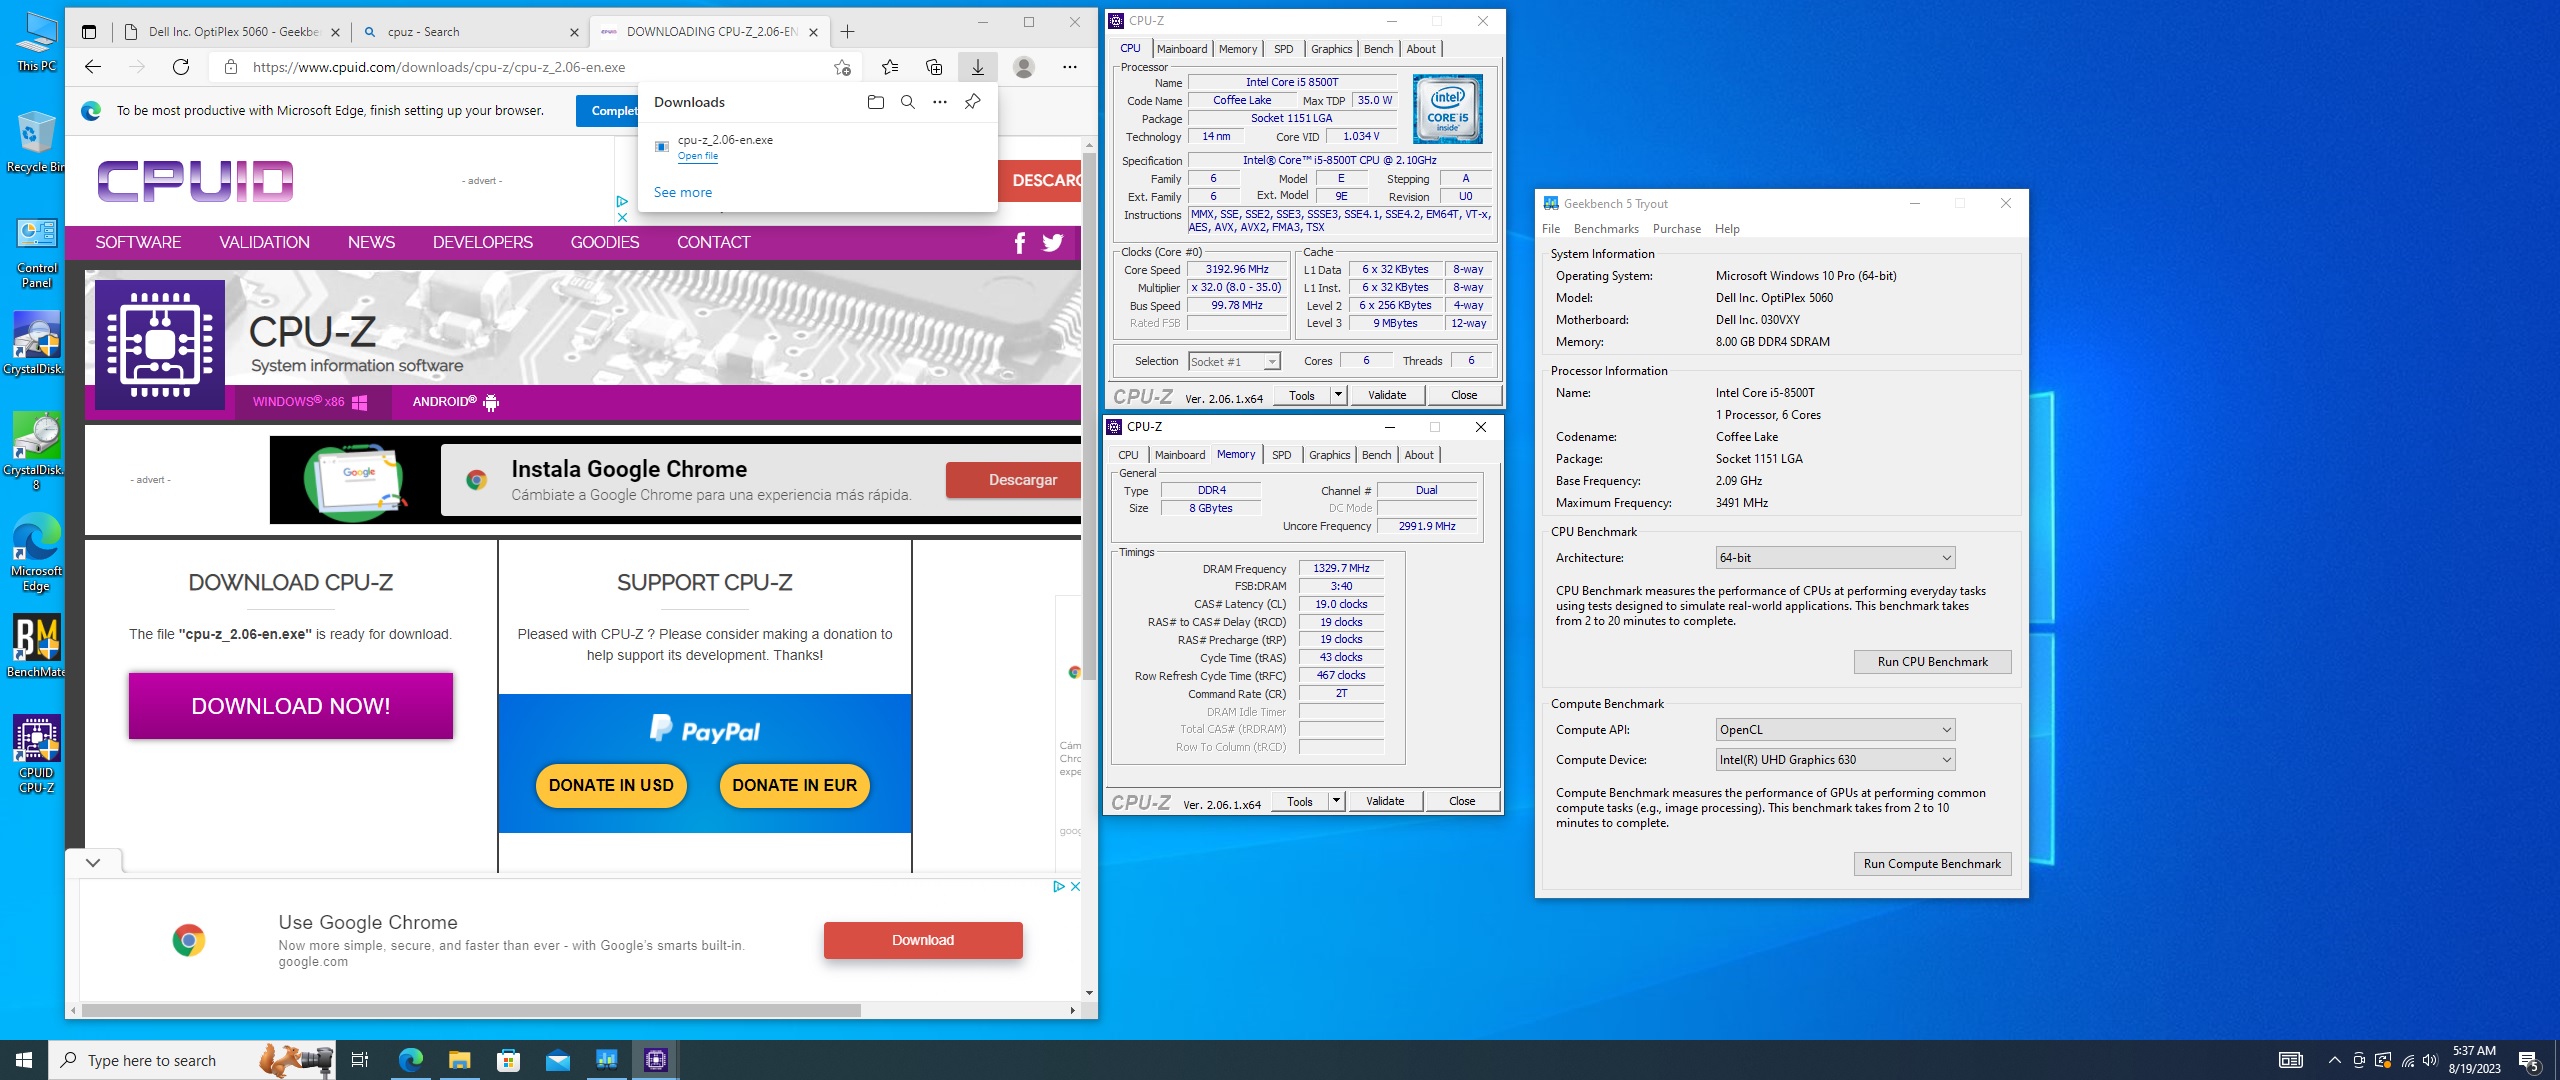This screenshot has width=2560, height=1080.
Task: Click the Edge back navigation arrow
Action: click(93, 67)
